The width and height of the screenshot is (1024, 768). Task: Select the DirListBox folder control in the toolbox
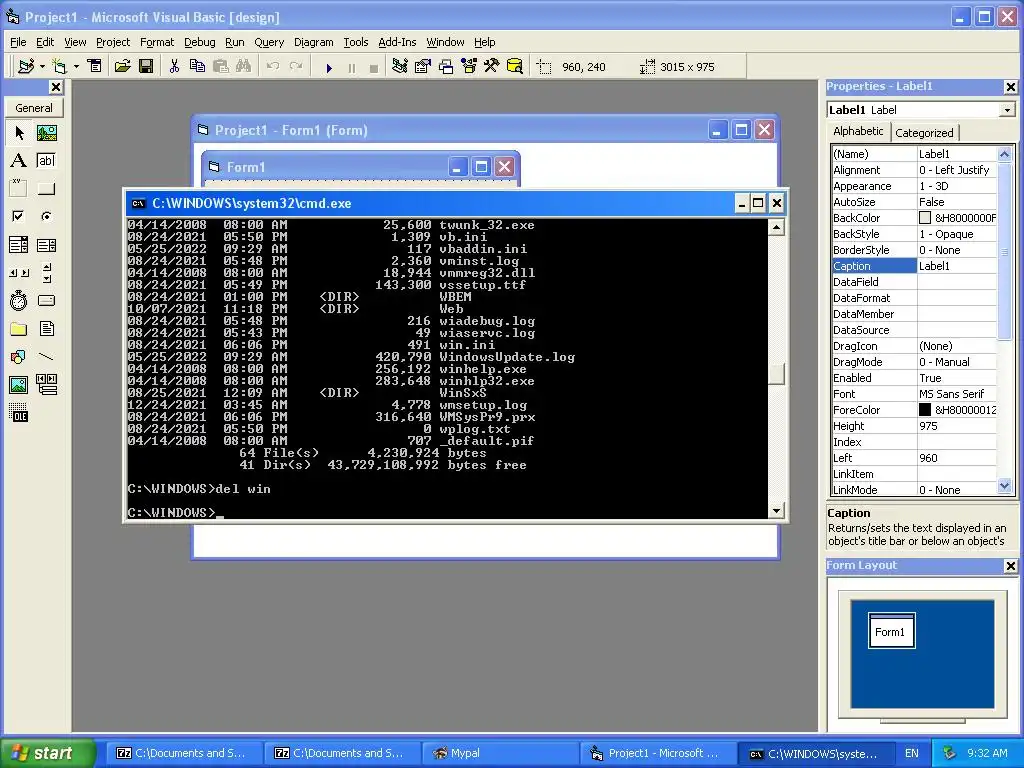(19, 328)
